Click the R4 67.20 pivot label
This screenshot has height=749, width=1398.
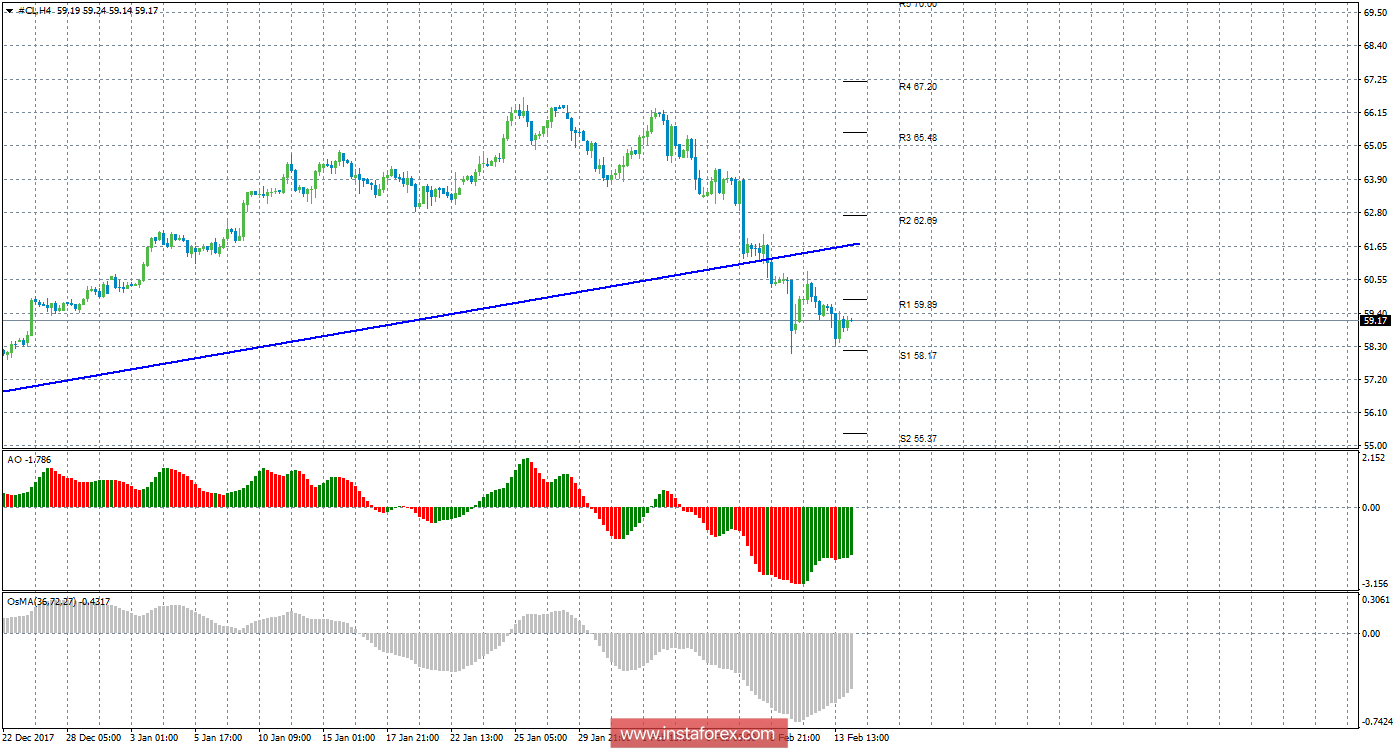tap(918, 87)
